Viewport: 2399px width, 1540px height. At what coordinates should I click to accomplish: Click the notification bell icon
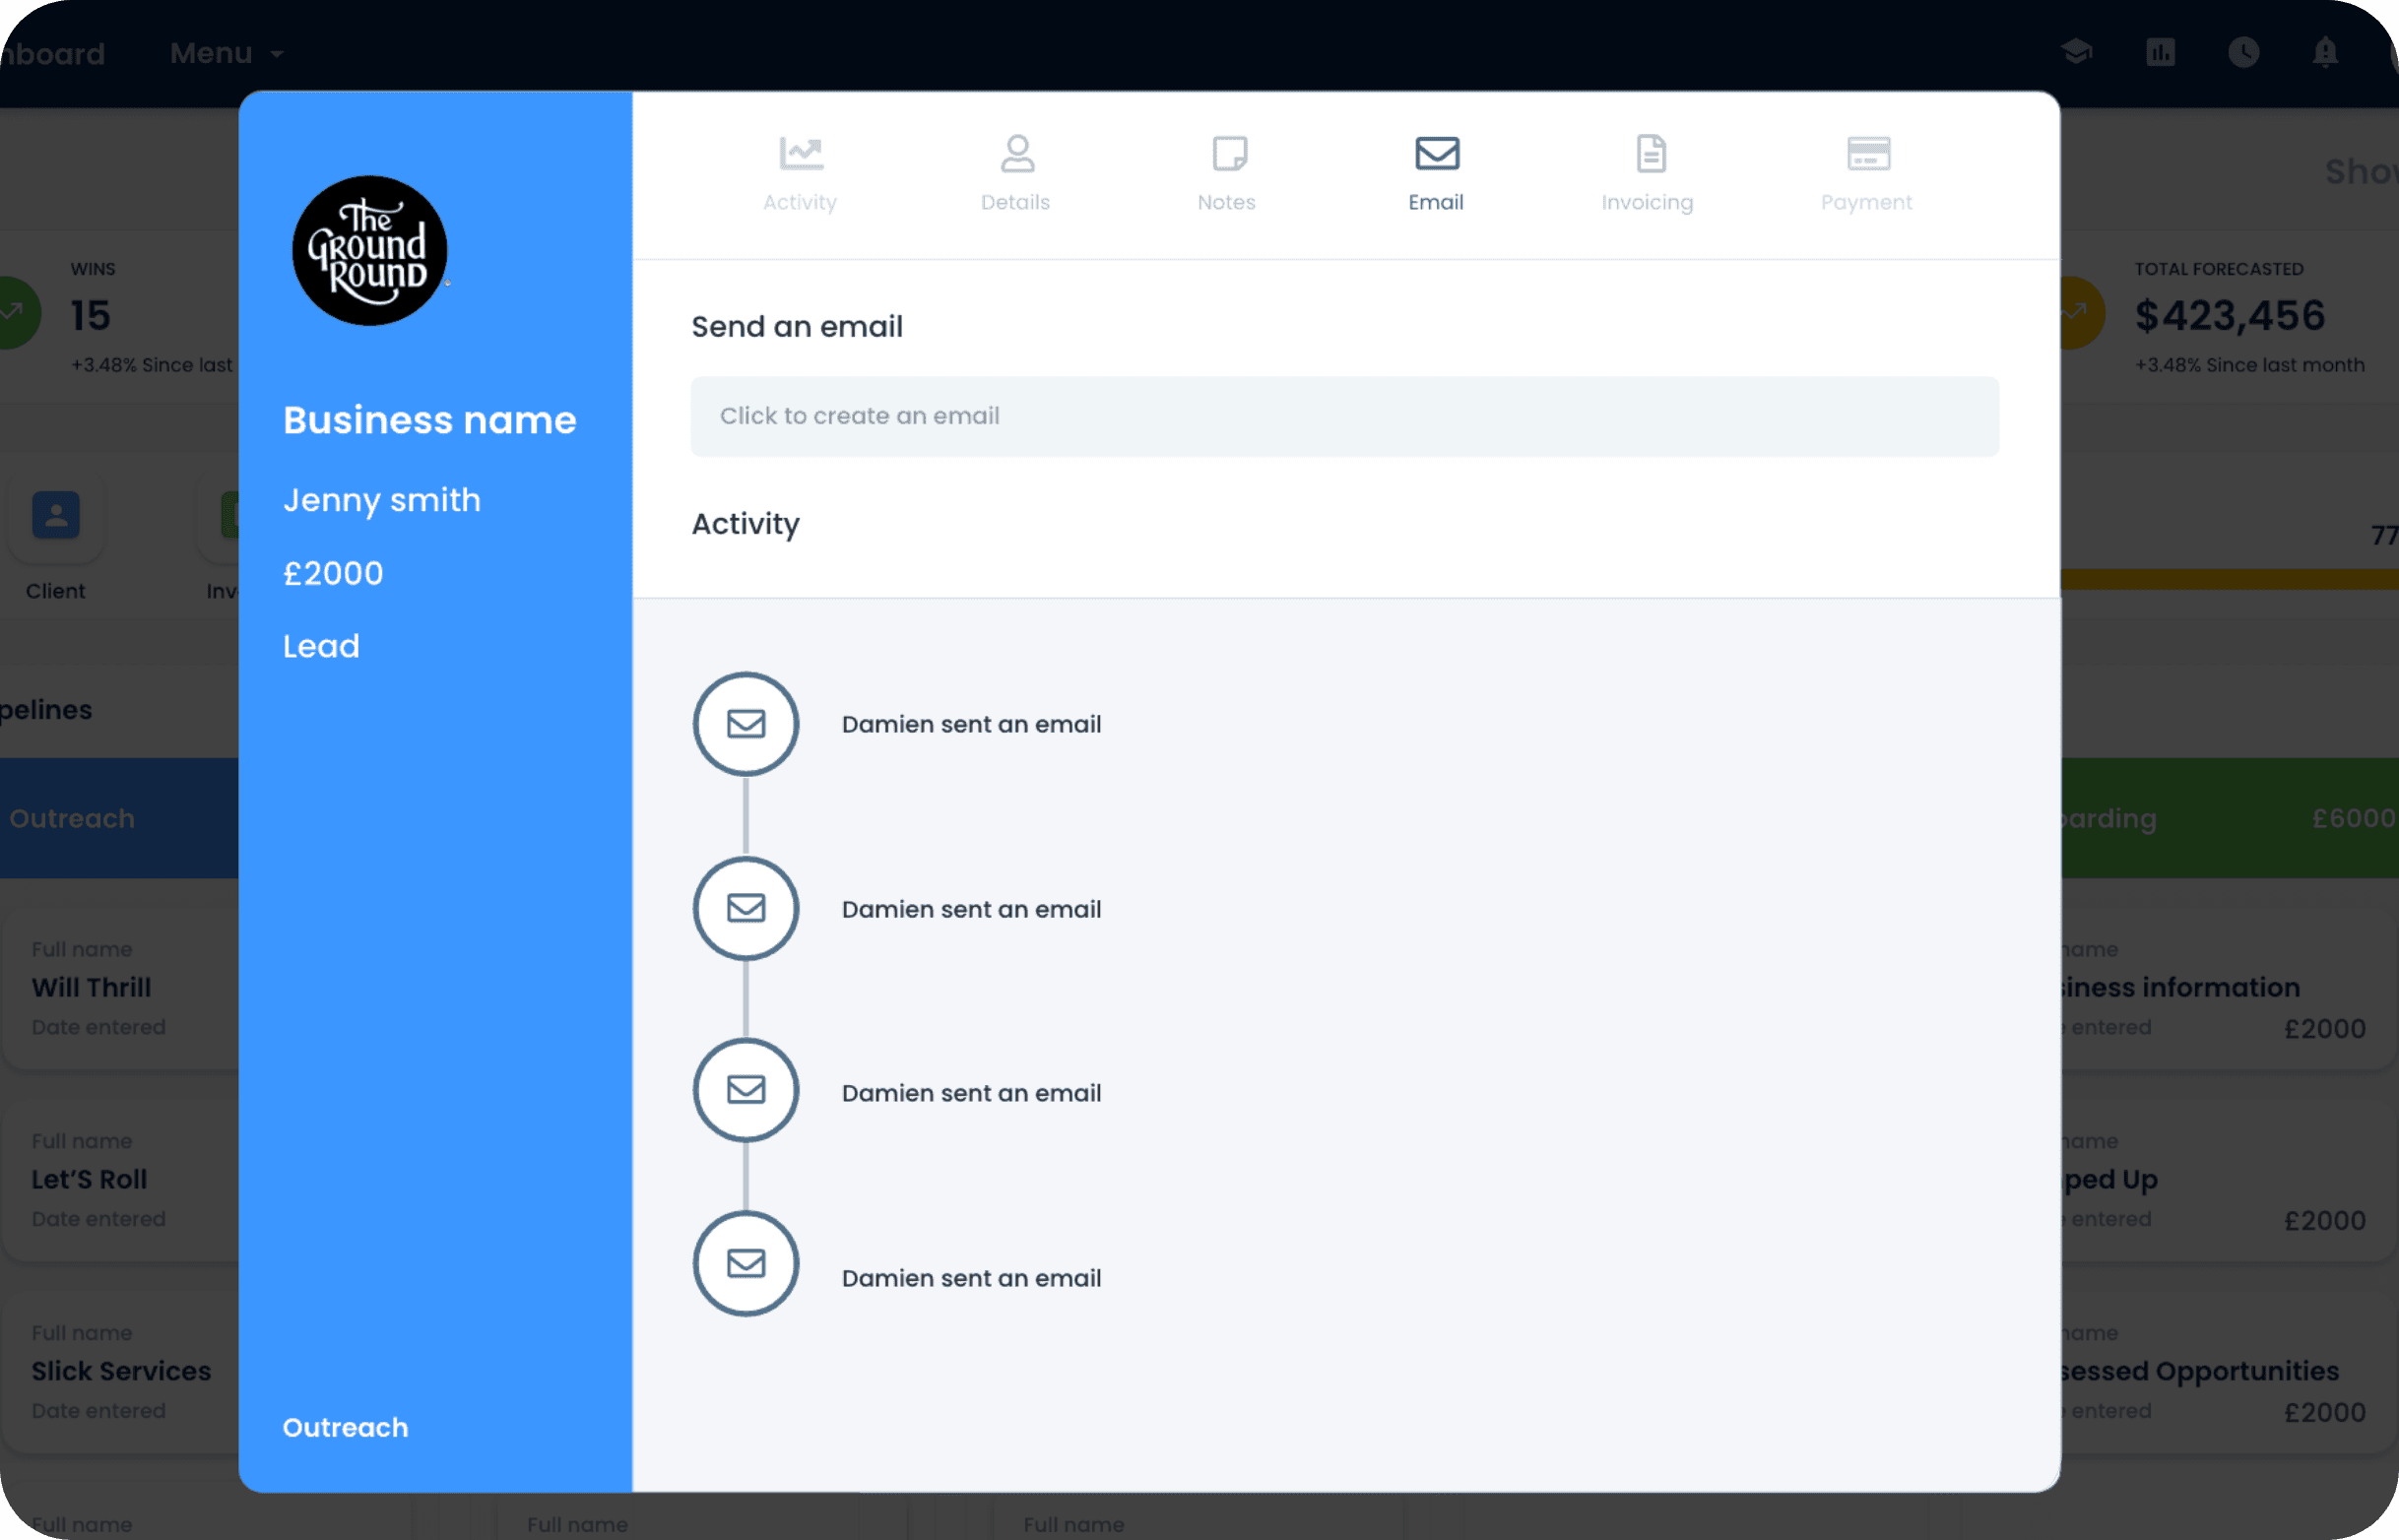2325,52
